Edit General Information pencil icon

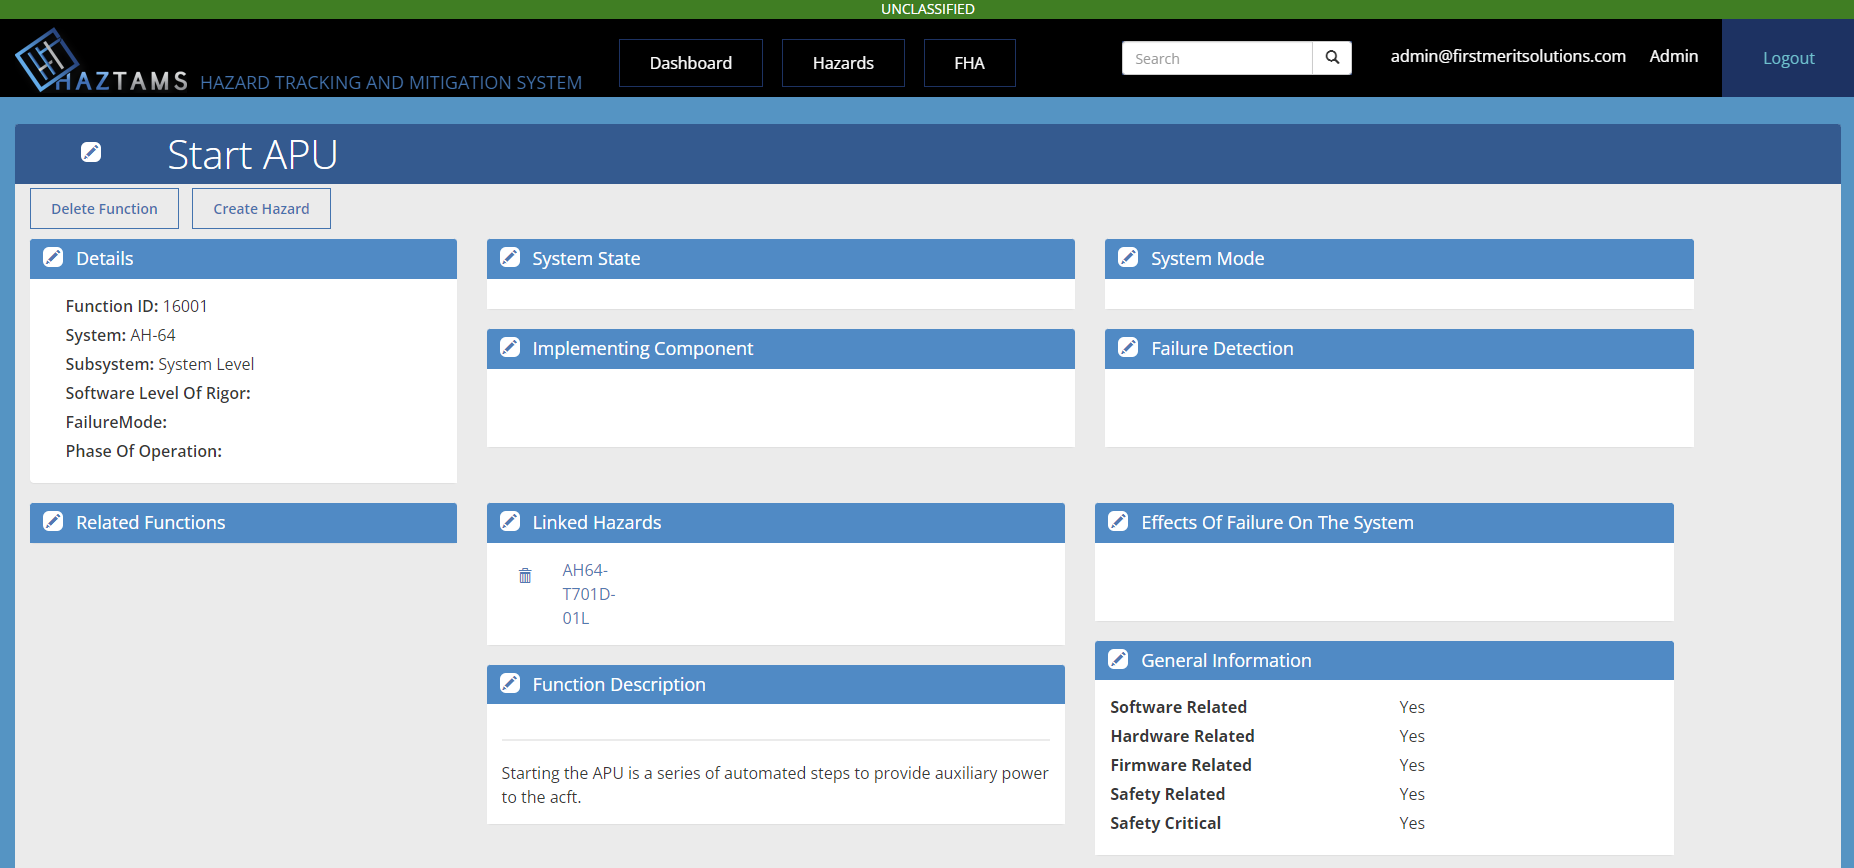(1119, 659)
